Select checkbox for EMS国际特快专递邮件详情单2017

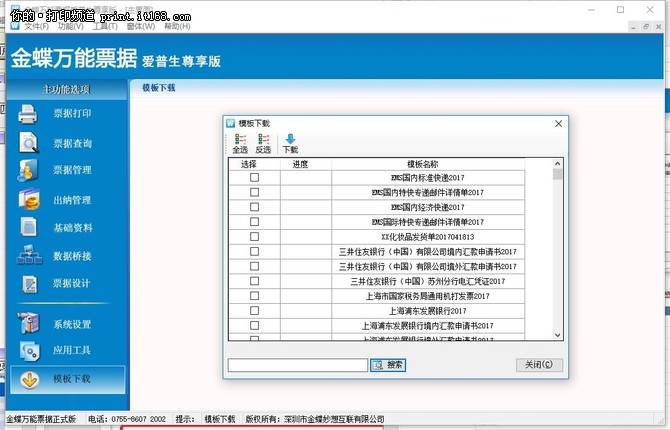255,222
